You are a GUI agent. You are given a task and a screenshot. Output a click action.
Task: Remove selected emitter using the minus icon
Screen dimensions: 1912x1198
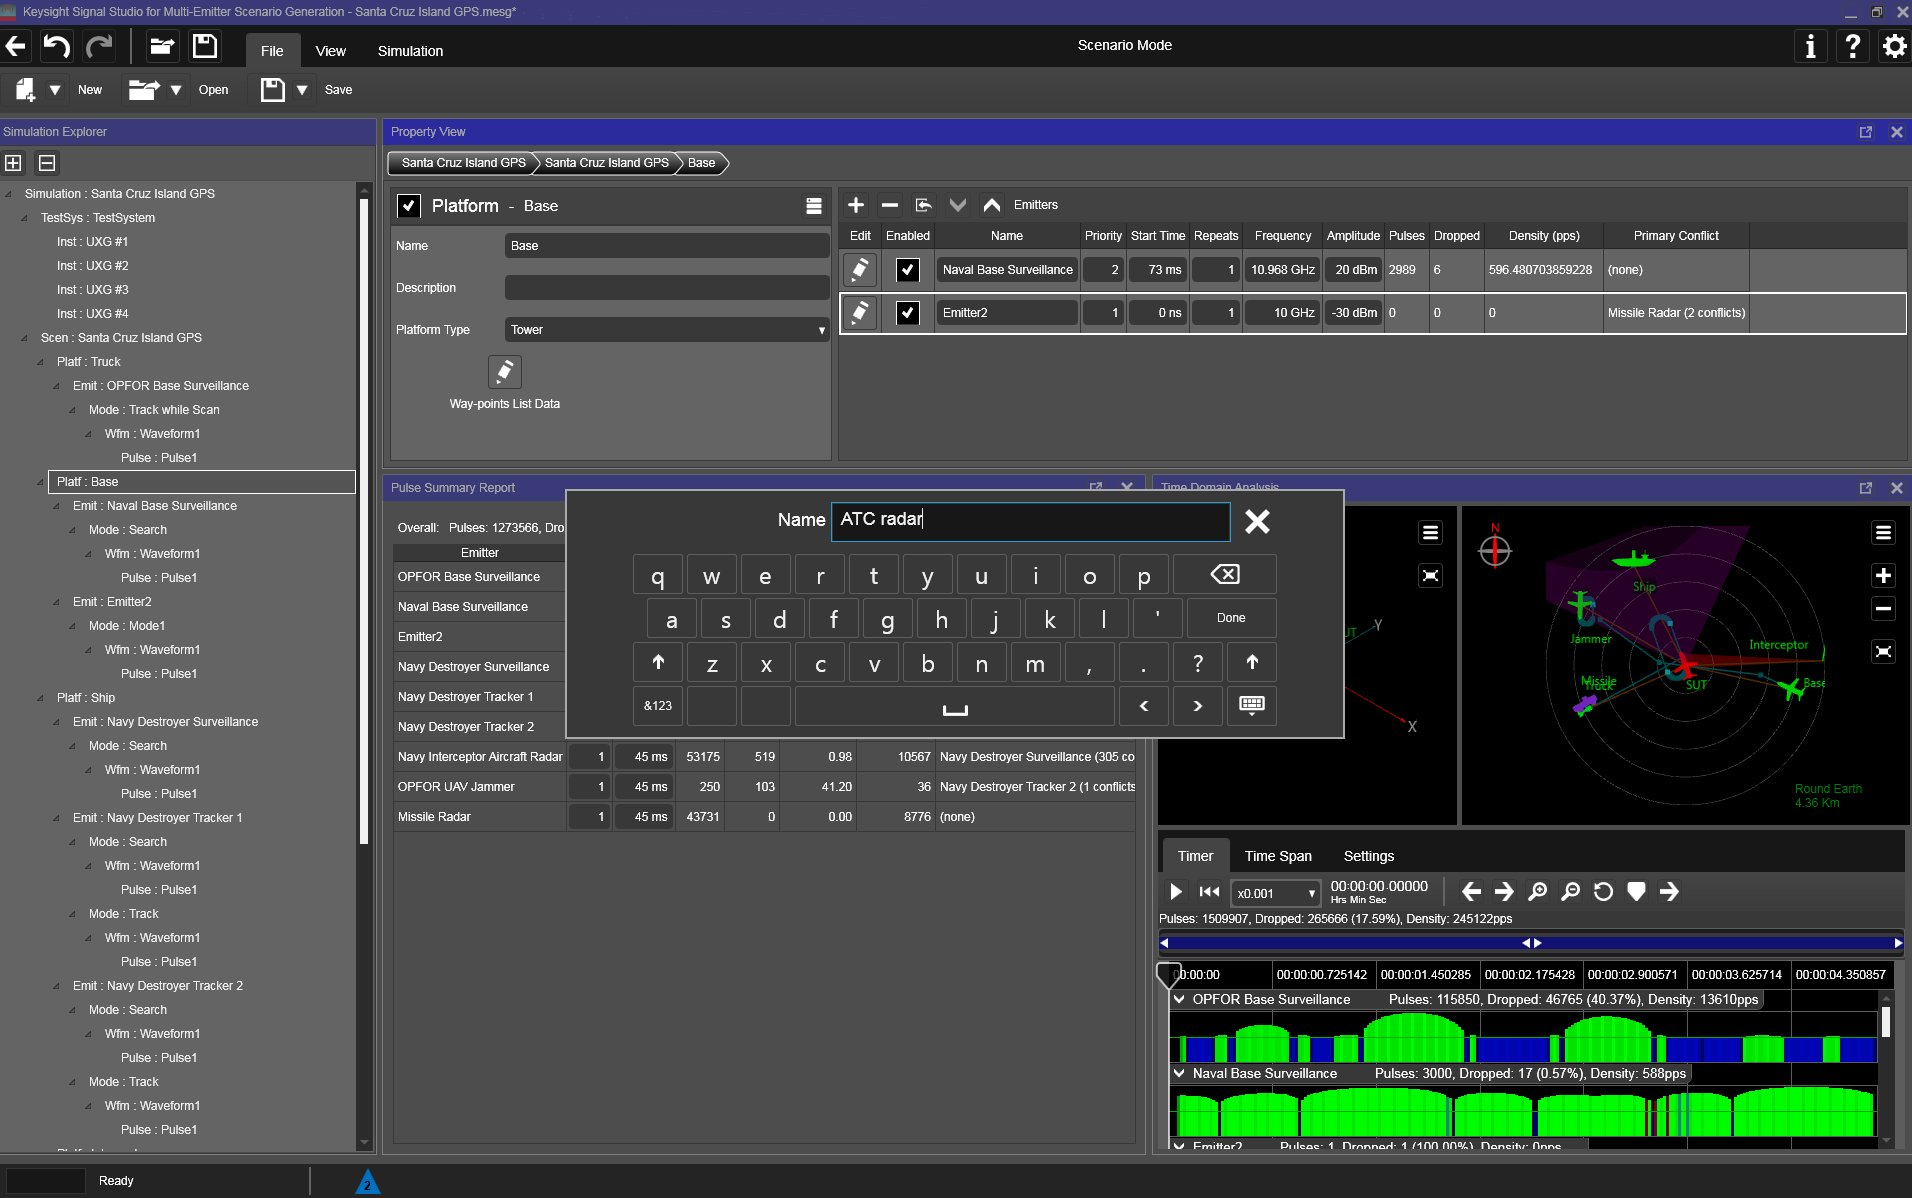coord(890,205)
